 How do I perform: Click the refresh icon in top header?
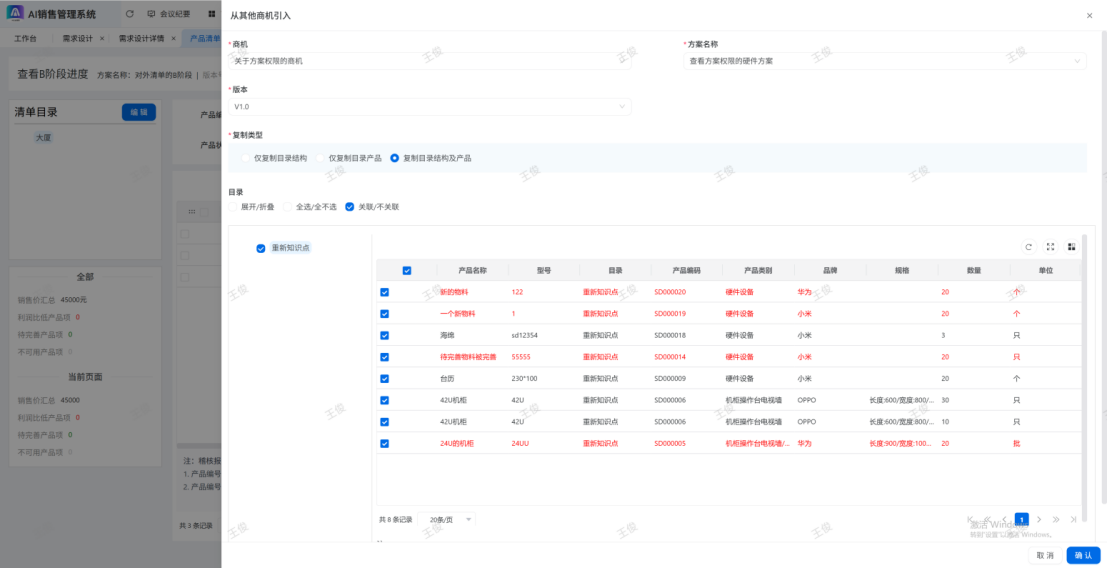pos(130,15)
